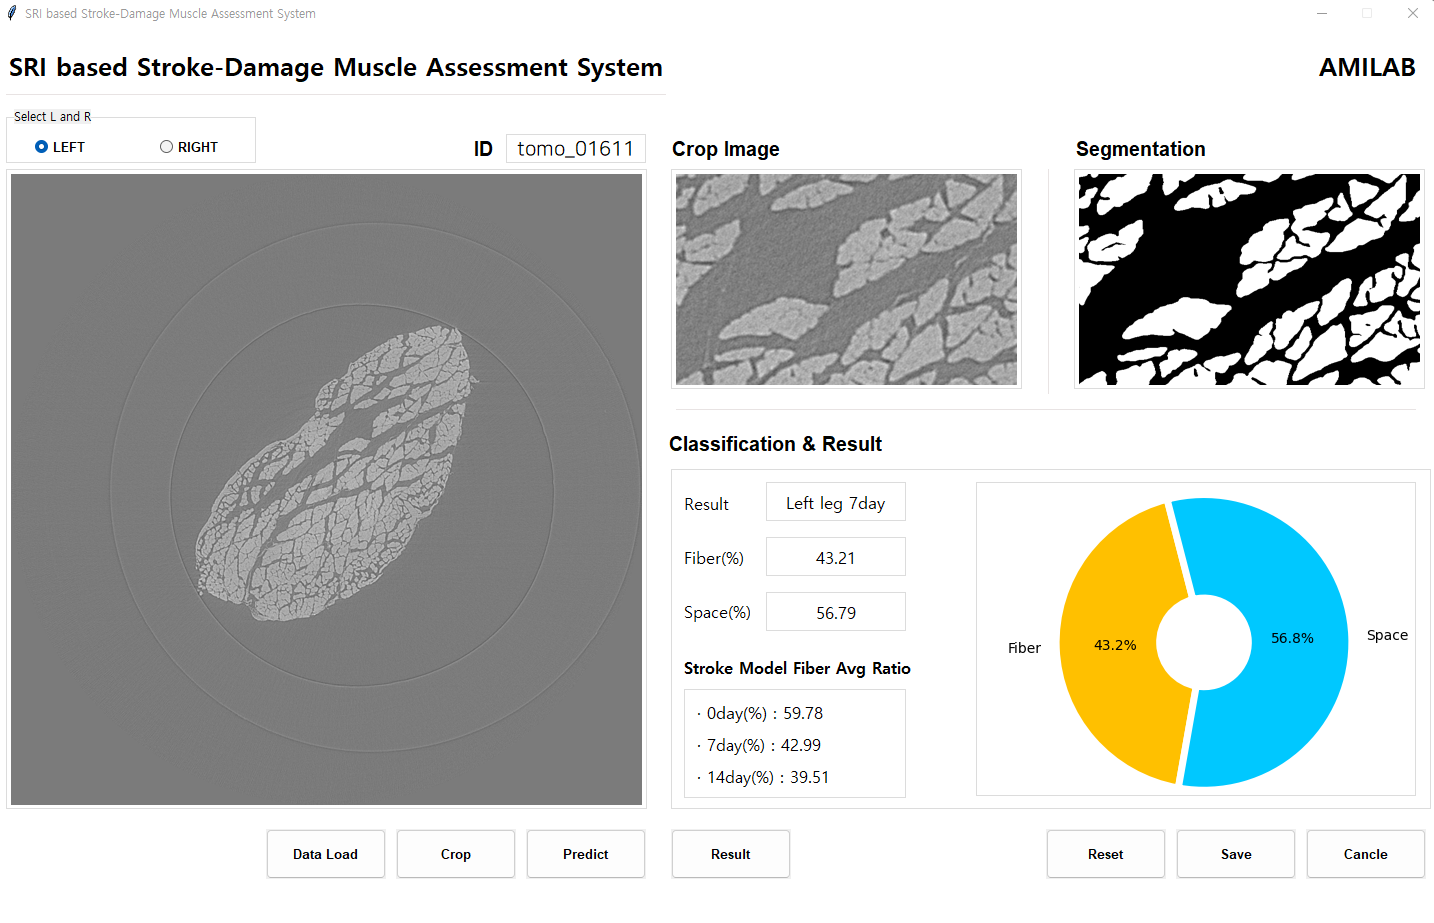Viewport: 1434px width, 923px height.
Task: Click the 7day(%) : 42.99 line
Action: click(759, 745)
